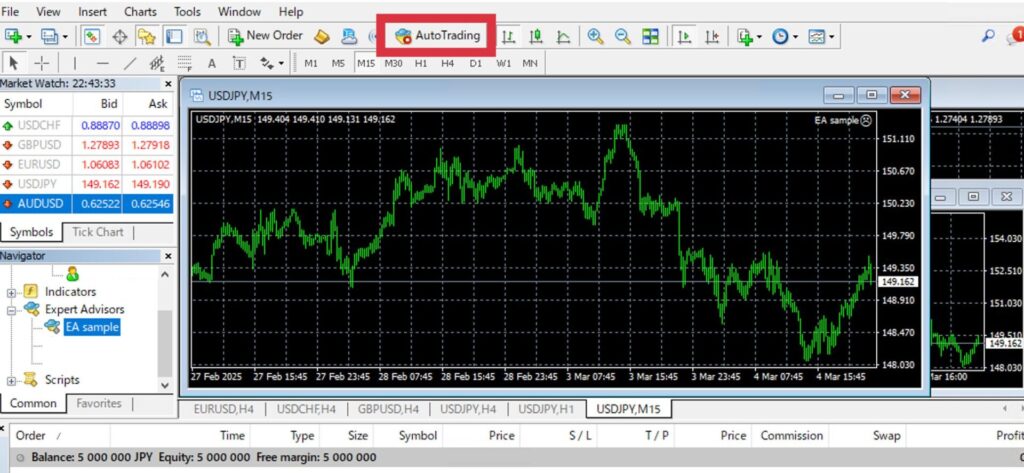
Task: Collapse the Expert Advisors tree node
Action: tap(11, 310)
